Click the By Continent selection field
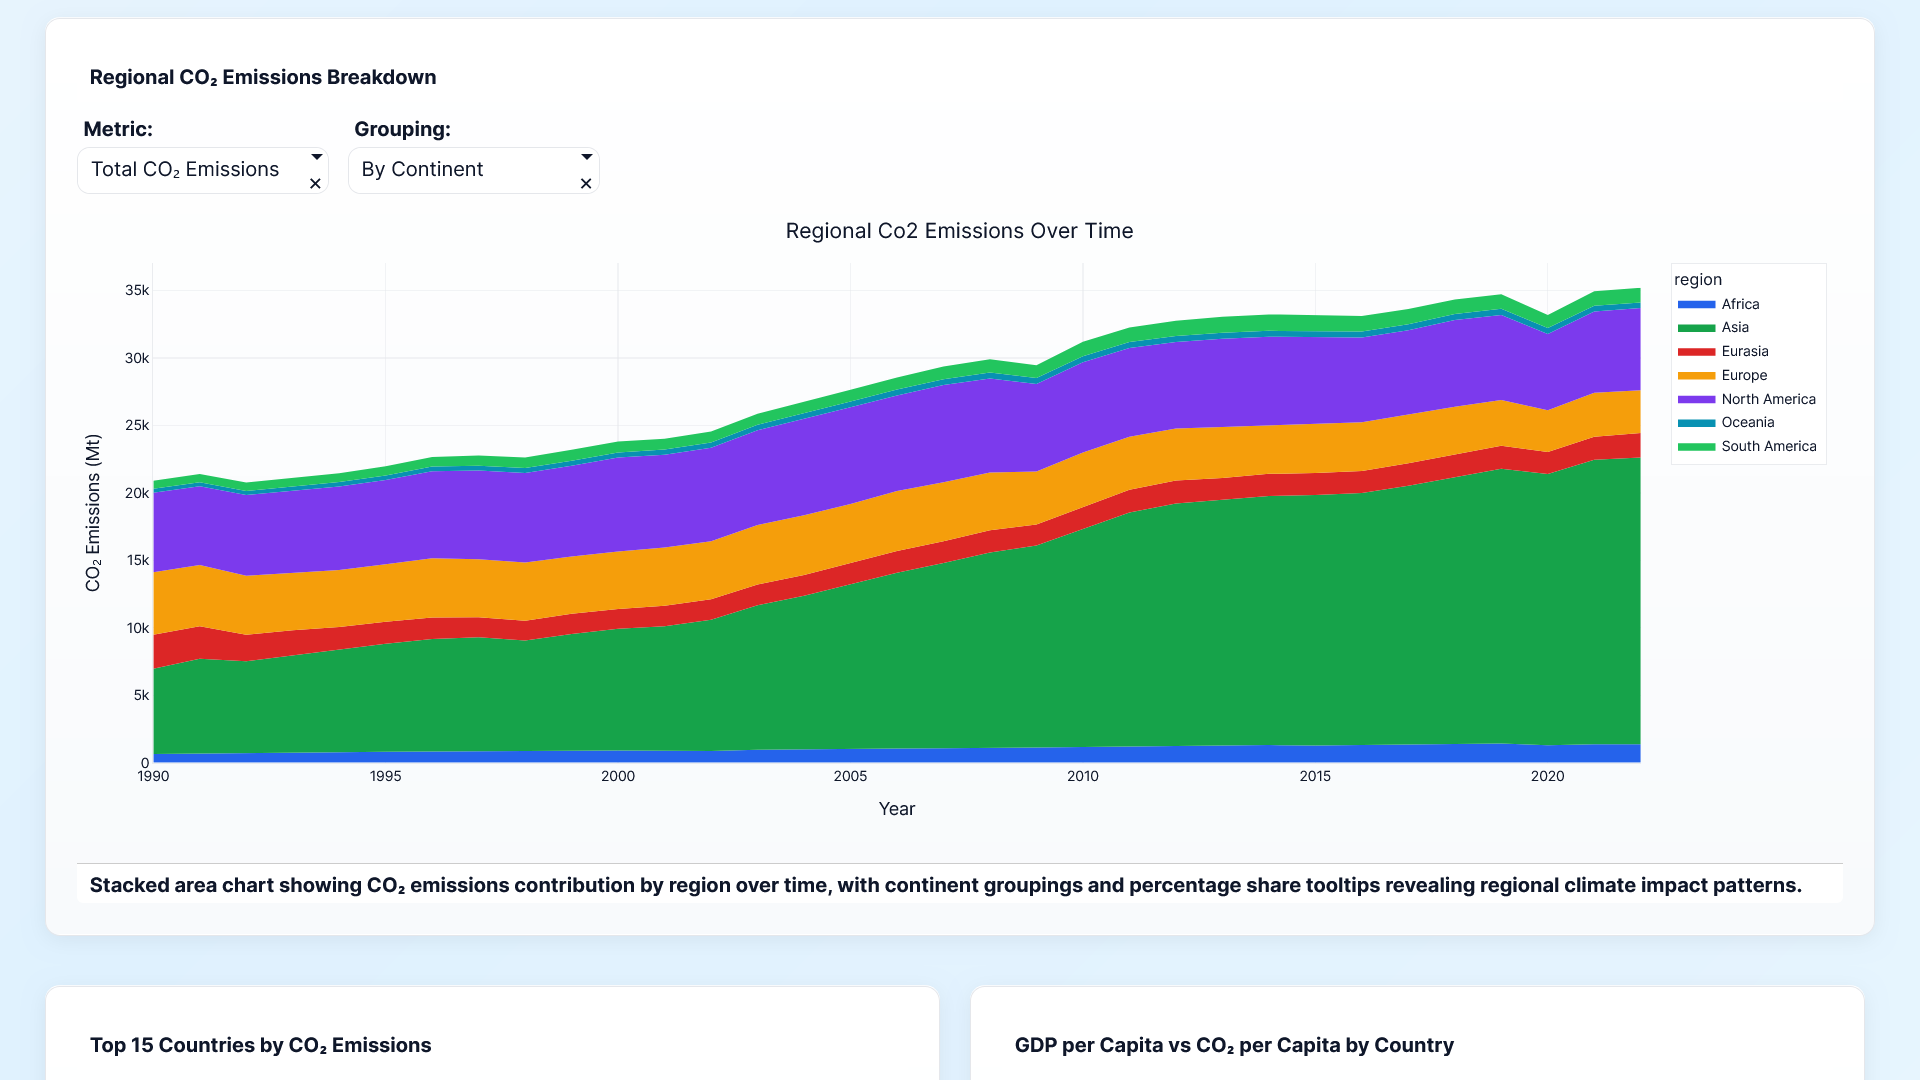 coord(422,170)
